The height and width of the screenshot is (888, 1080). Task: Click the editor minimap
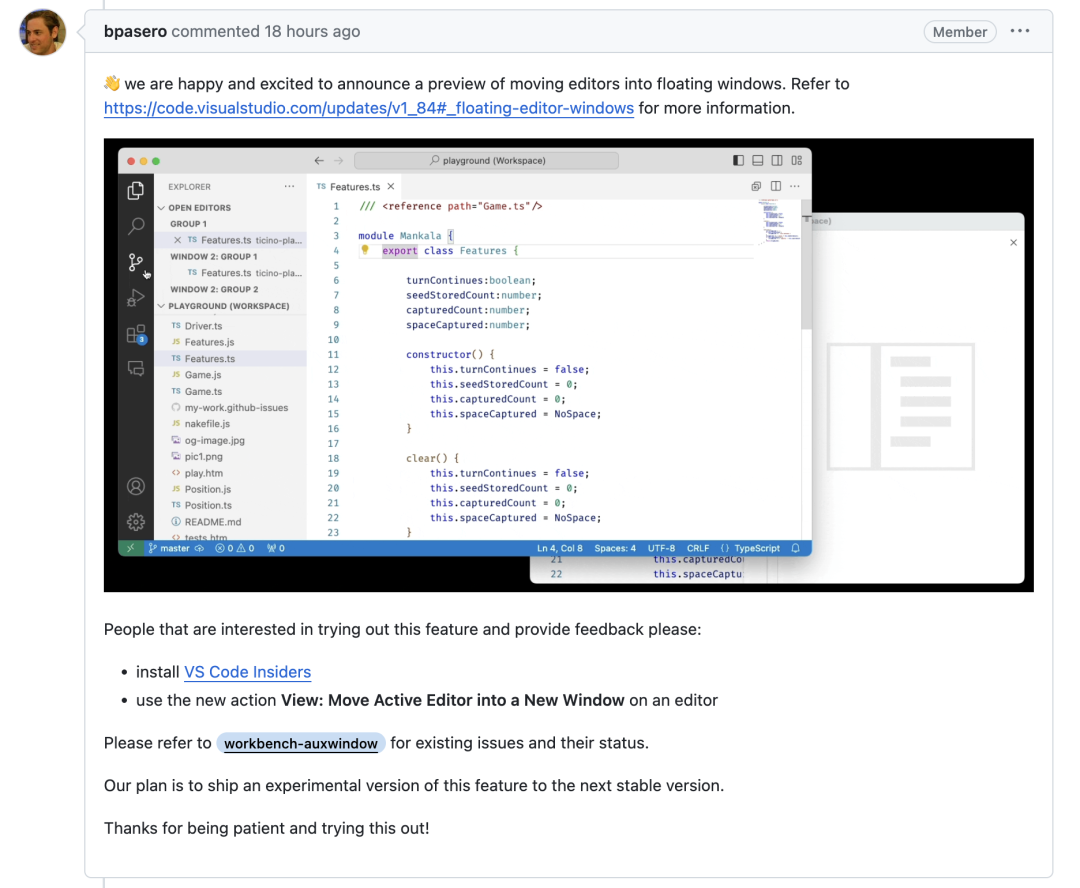[780, 220]
